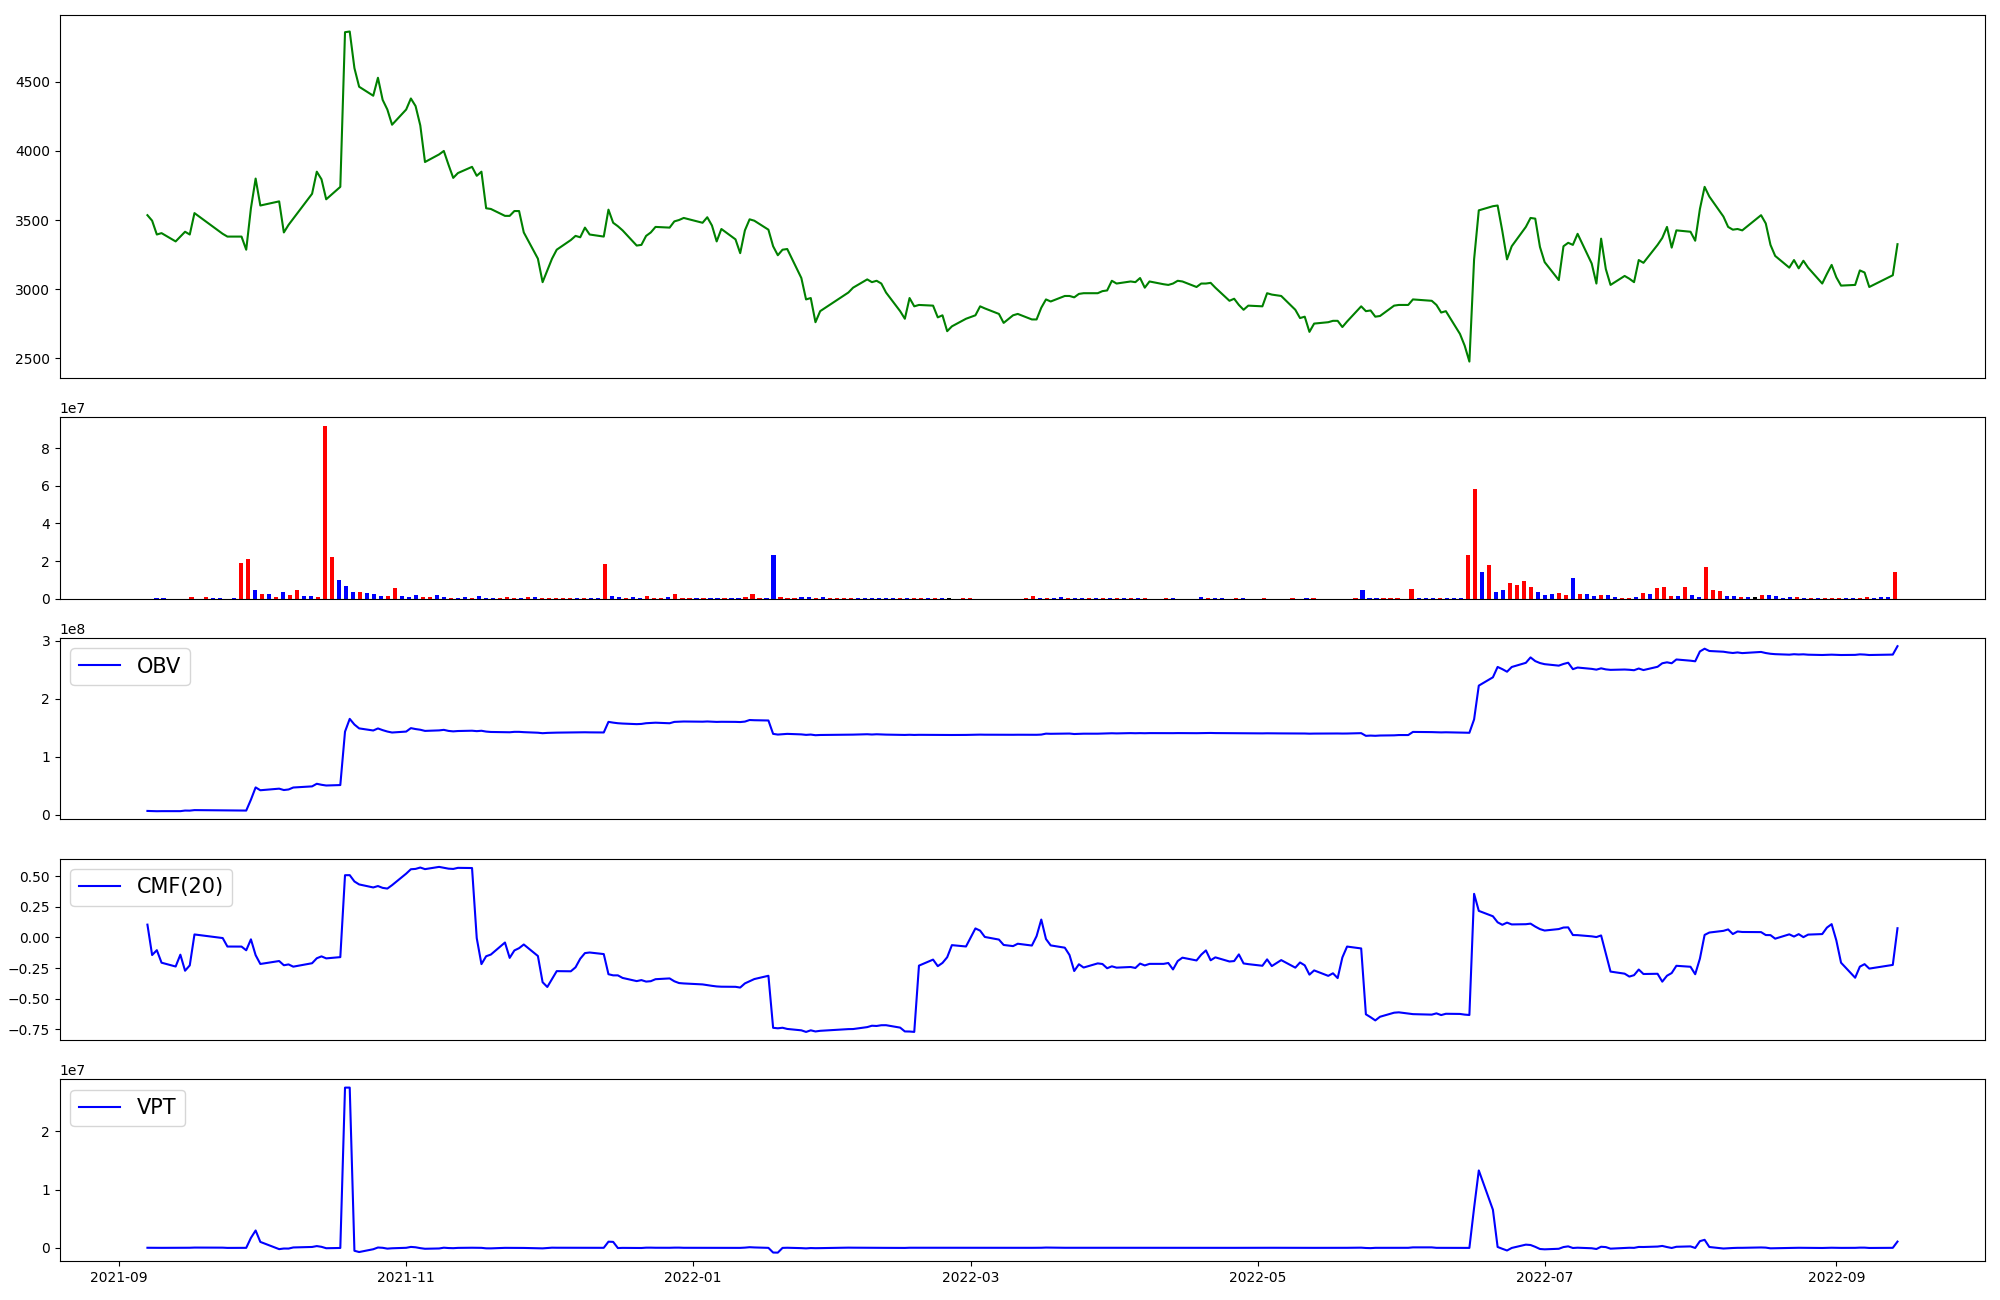Click the OBV legend label
This screenshot has width=2000, height=1300.
[x=158, y=666]
